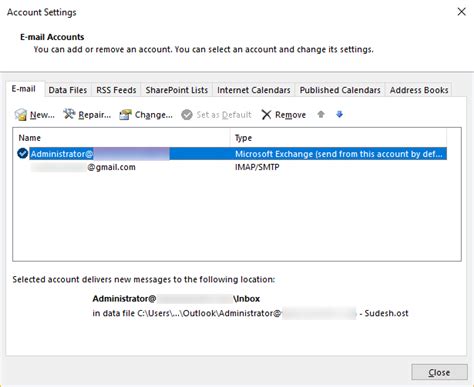Click the Repair tools icon
Screen dimensions: 474x387
(69, 114)
